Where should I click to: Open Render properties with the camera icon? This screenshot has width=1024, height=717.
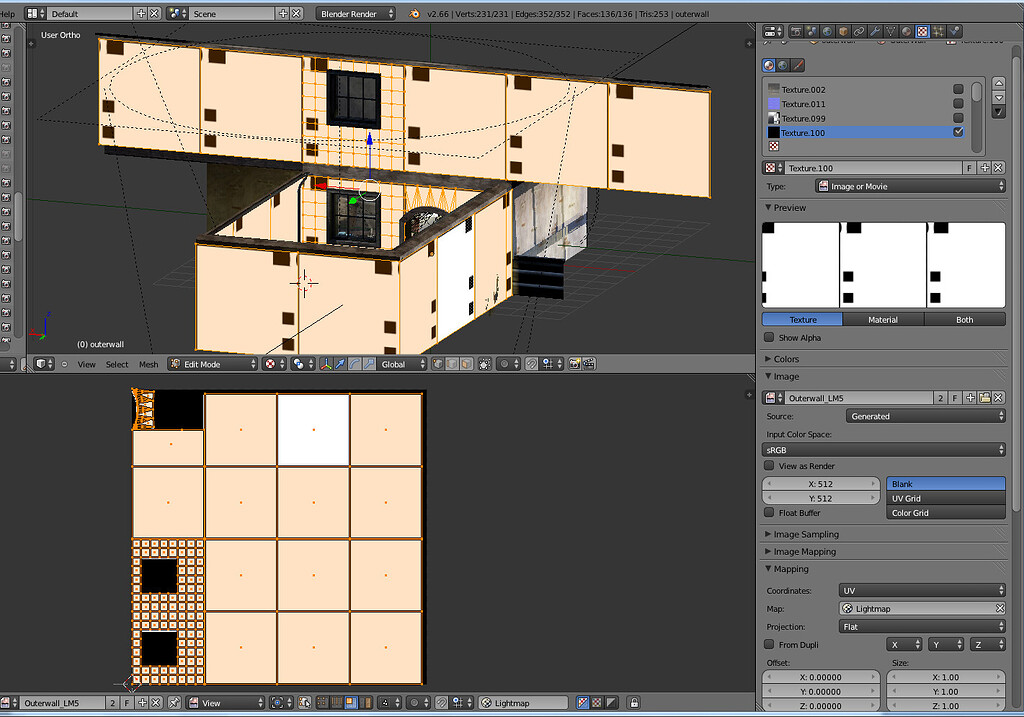pyautogui.click(x=796, y=31)
